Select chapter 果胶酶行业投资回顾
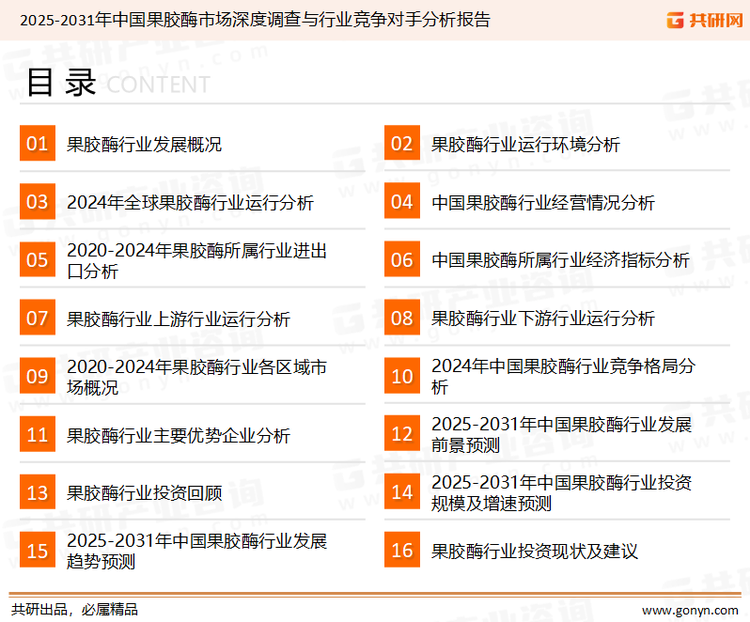 (x=144, y=493)
